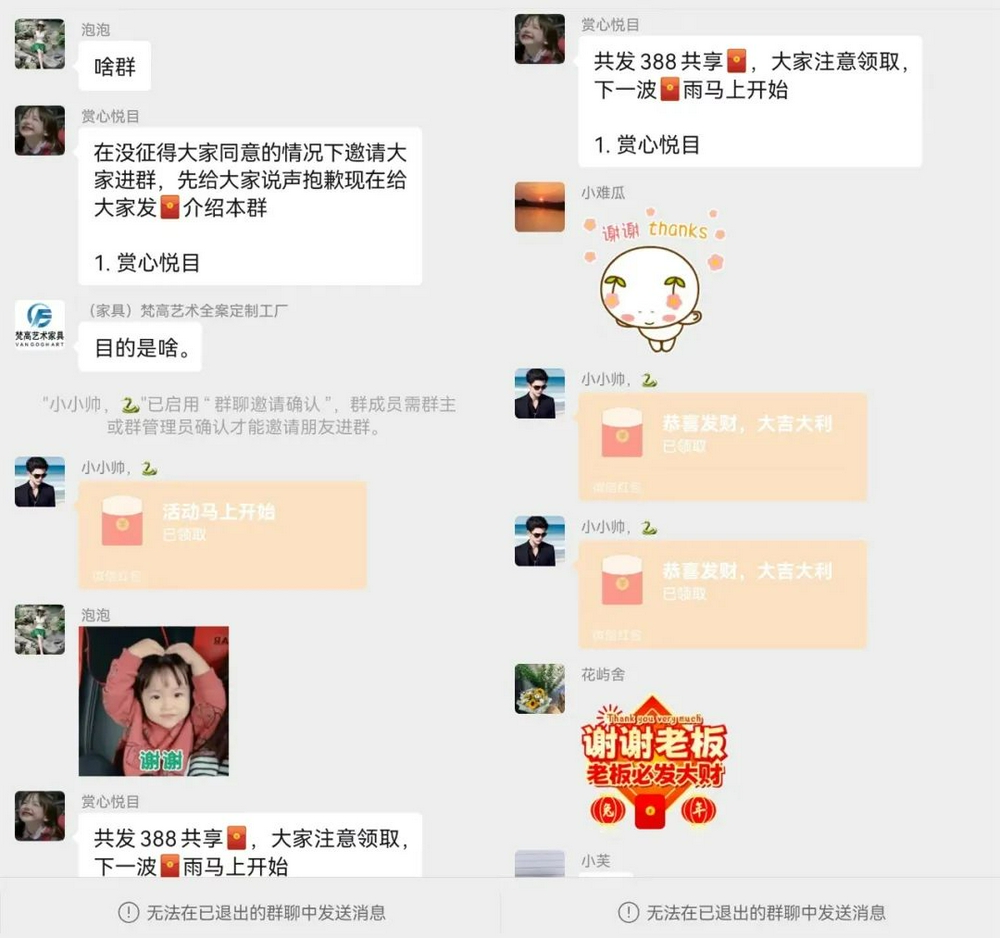Tap 赏心悦目's avatar beside the apology message
The image size is (1000, 938).
40,130
